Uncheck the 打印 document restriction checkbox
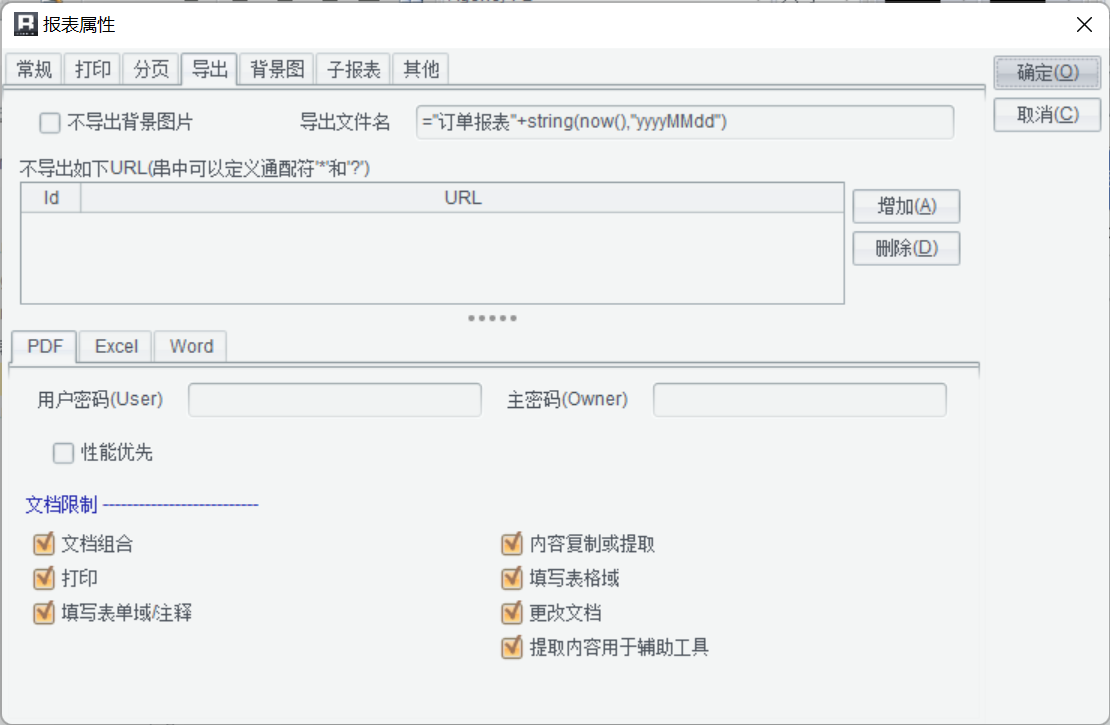1110x725 pixels. pos(44,578)
